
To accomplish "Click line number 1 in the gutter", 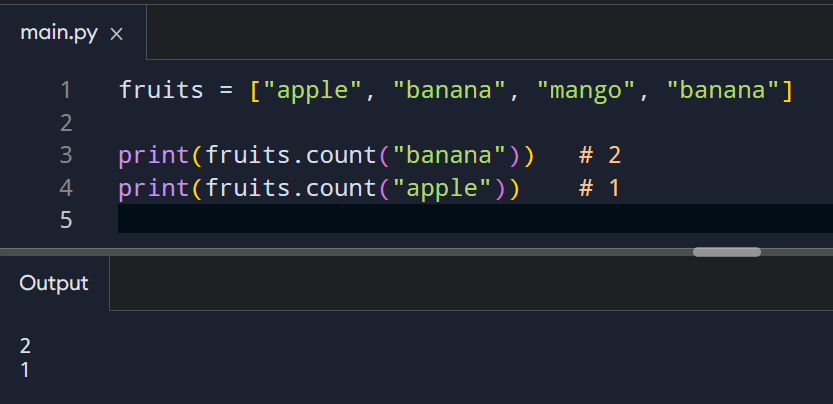I will [65, 91].
